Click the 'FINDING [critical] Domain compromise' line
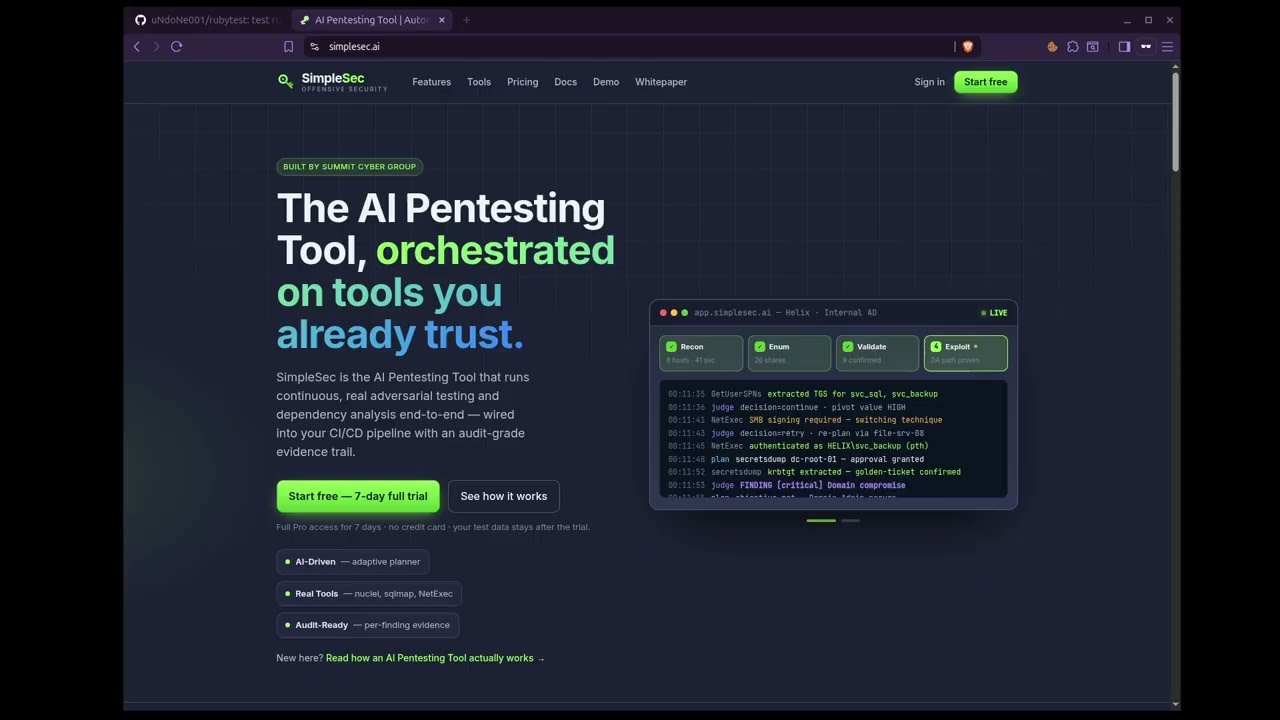 787,485
